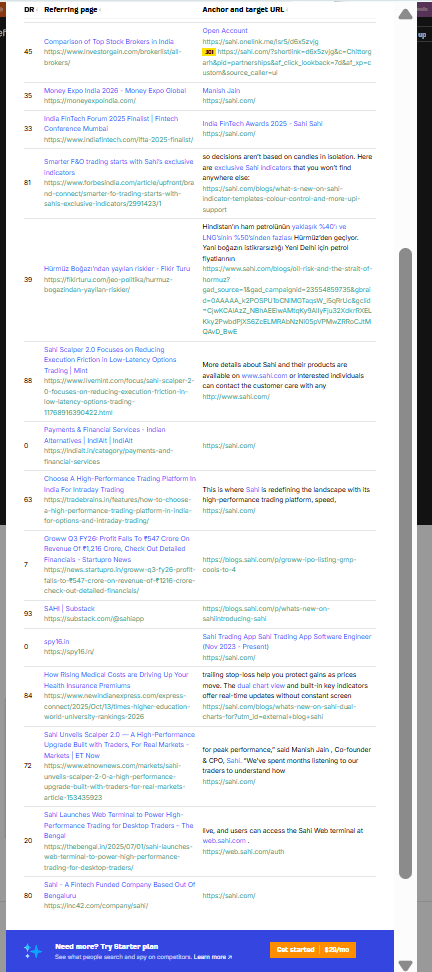Sort by the DR column header
The height and width of the screenshot is (972, 432).
pos(30,10)
